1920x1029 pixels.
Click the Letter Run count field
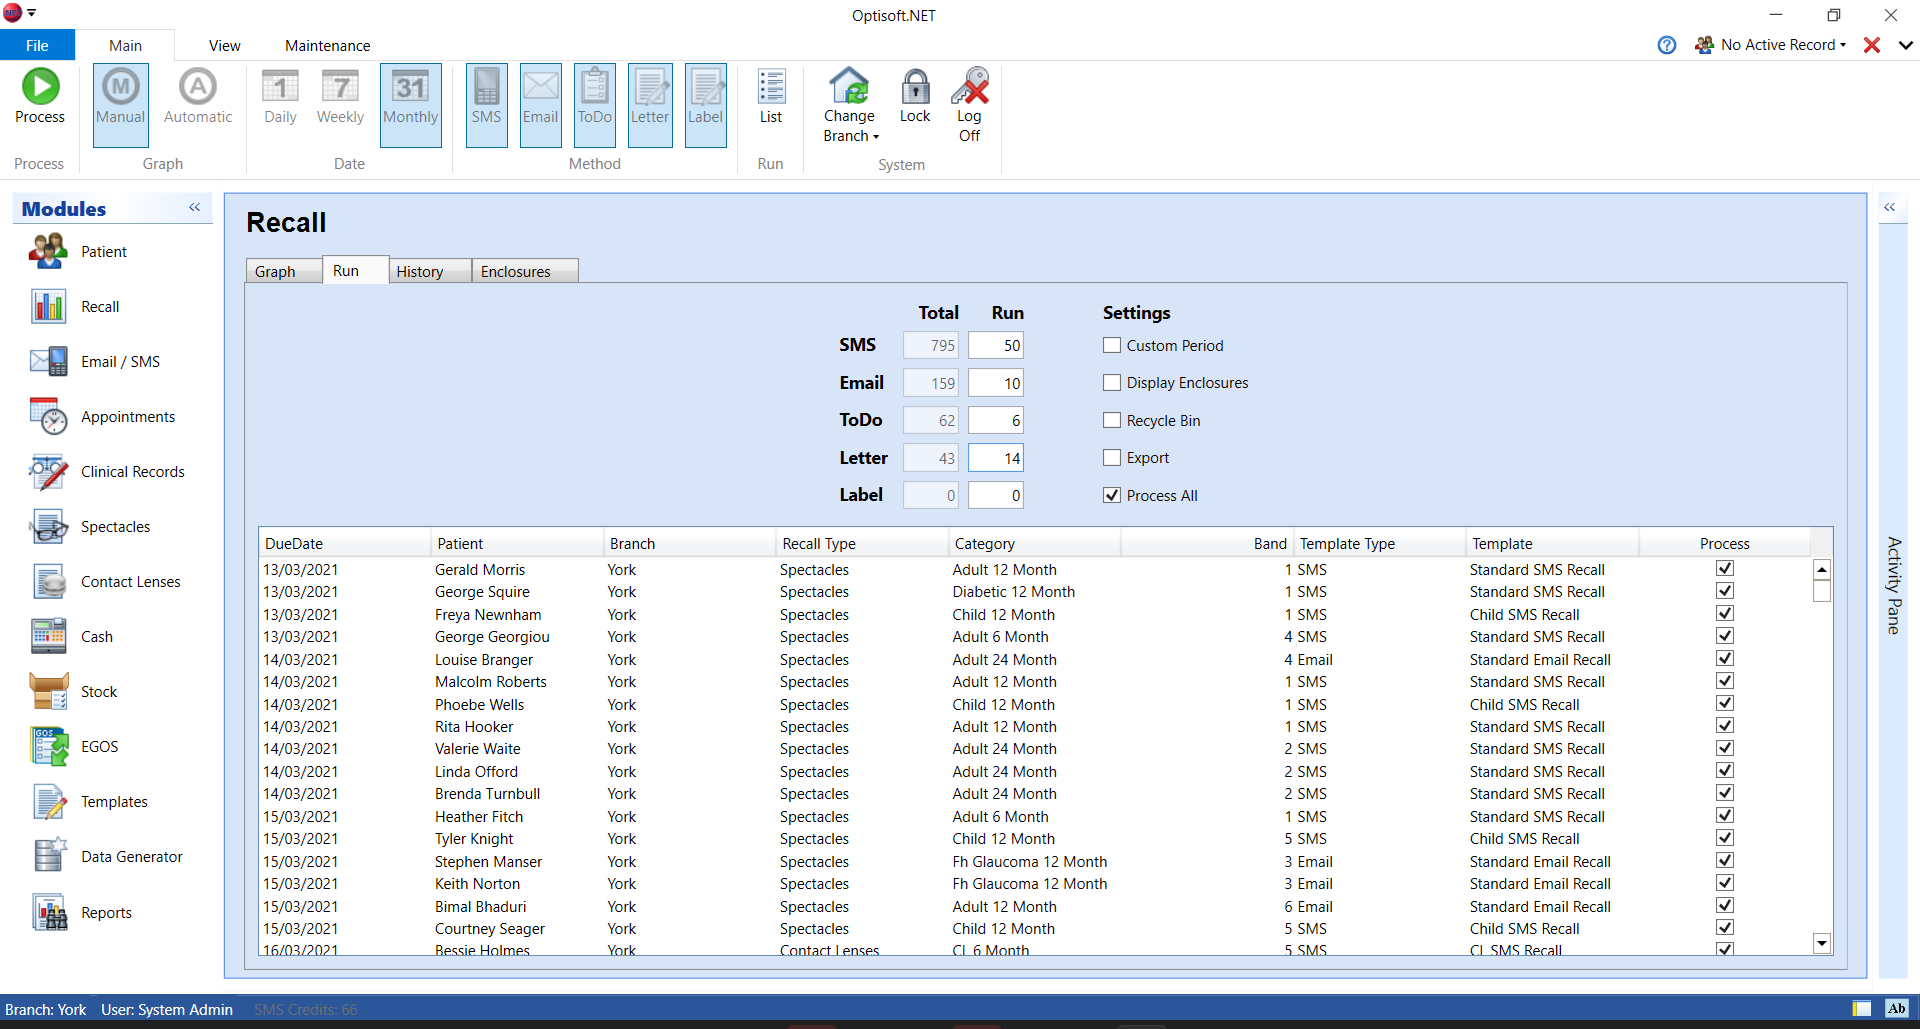pos(995,458)
